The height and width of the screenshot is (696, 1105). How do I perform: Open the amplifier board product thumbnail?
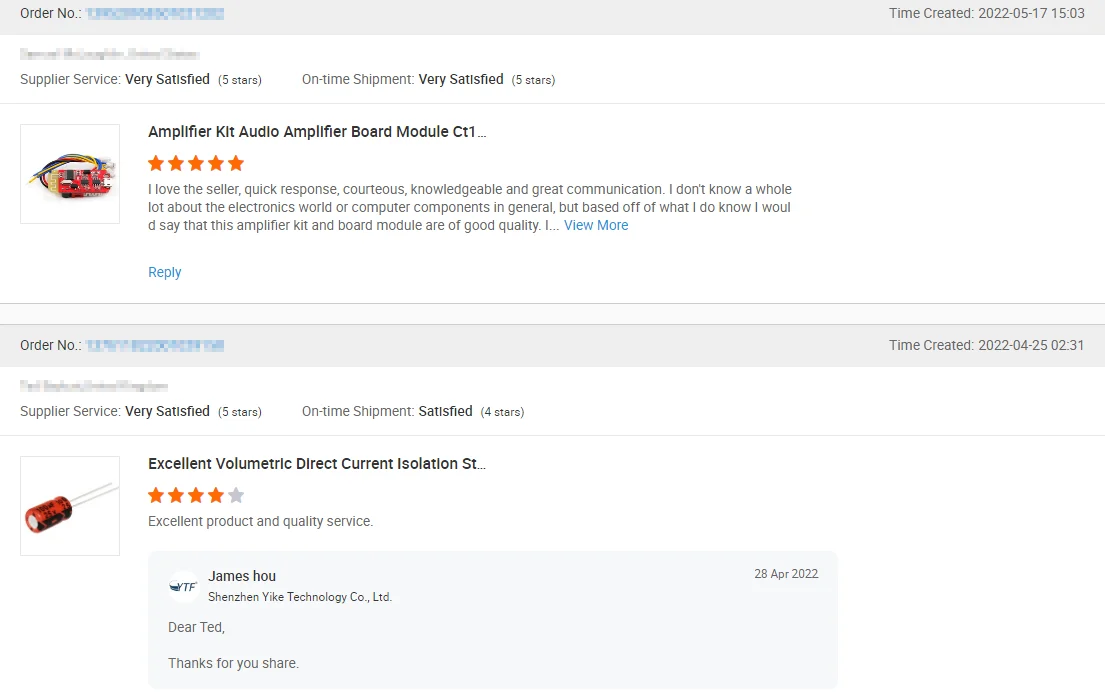(70, 174)
